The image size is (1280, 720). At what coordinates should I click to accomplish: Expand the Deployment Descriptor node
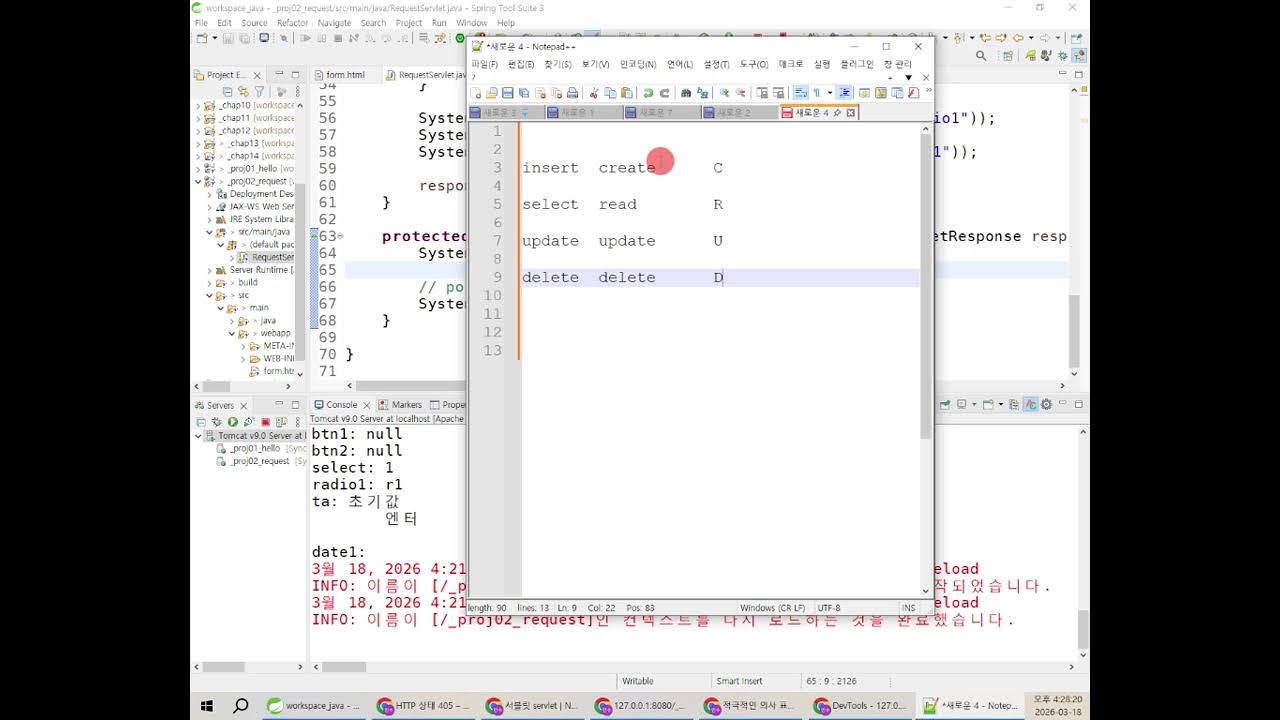point(210,194)
